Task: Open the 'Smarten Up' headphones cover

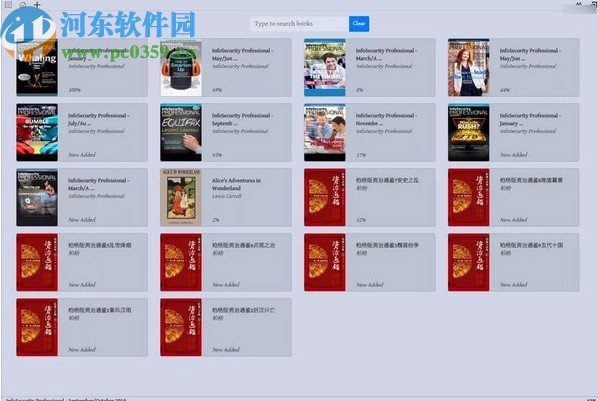Action: pyautogui.click(x=181, y=67)
